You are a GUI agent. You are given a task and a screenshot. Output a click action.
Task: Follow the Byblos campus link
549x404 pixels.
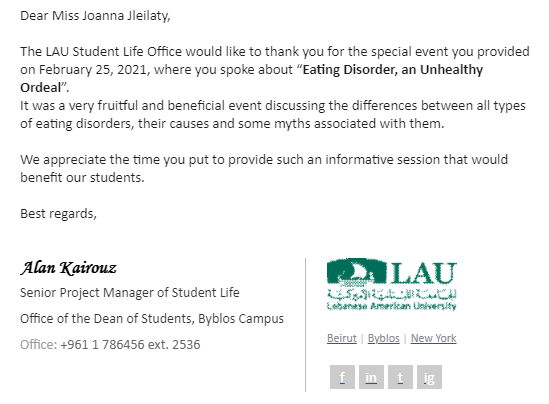384,338
